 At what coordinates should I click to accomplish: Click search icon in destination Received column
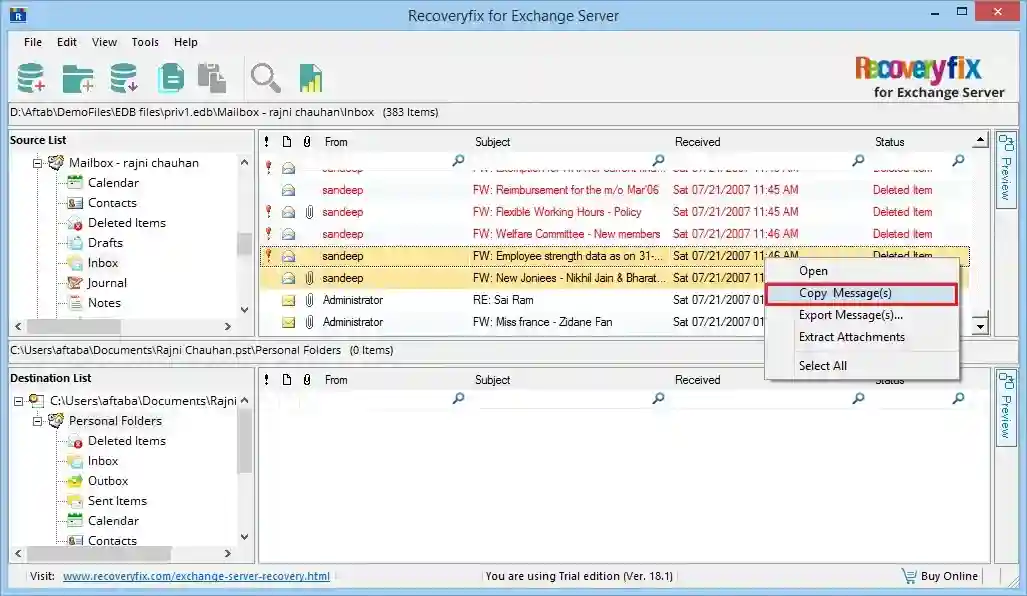(858, 398)
